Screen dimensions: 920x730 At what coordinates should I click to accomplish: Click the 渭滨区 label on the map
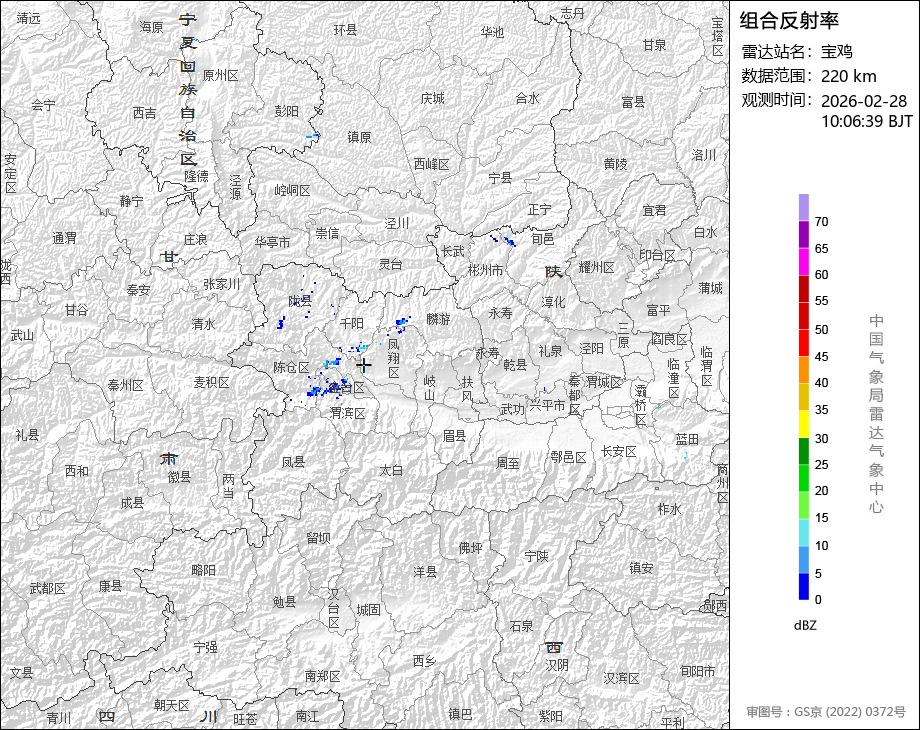pos(348,413)
